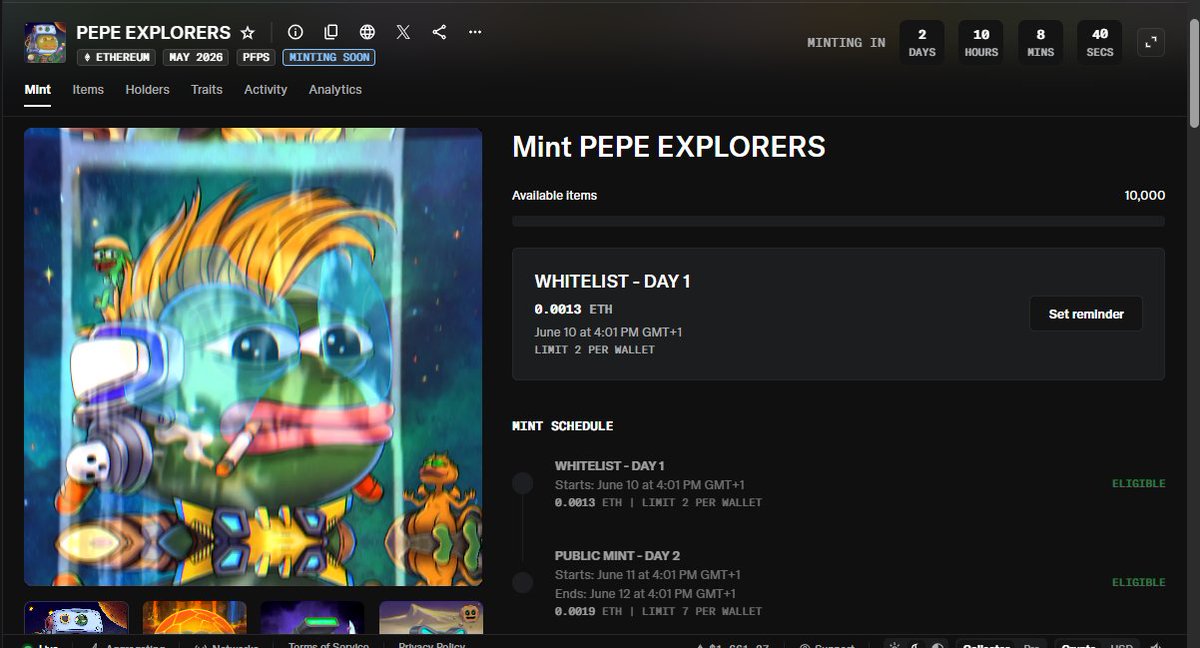The image size is (1200, 648).
Task: Click the ELIGIBLE label for Public Mint Day 2
Action: [1139, 582]
